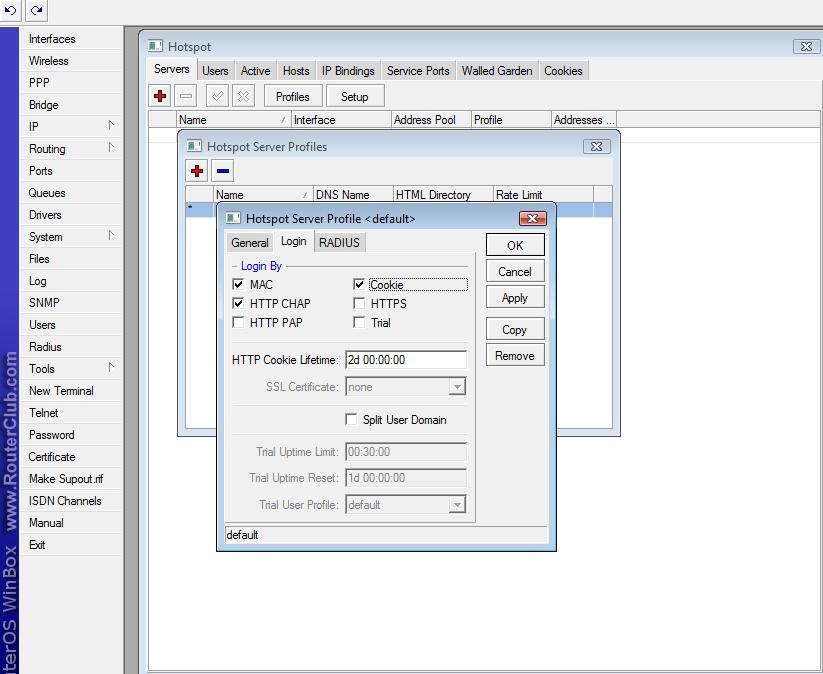This screenshot has height=674, width=823.
Task: Open the Service Ports tab
Action: [x=418, y=71]
